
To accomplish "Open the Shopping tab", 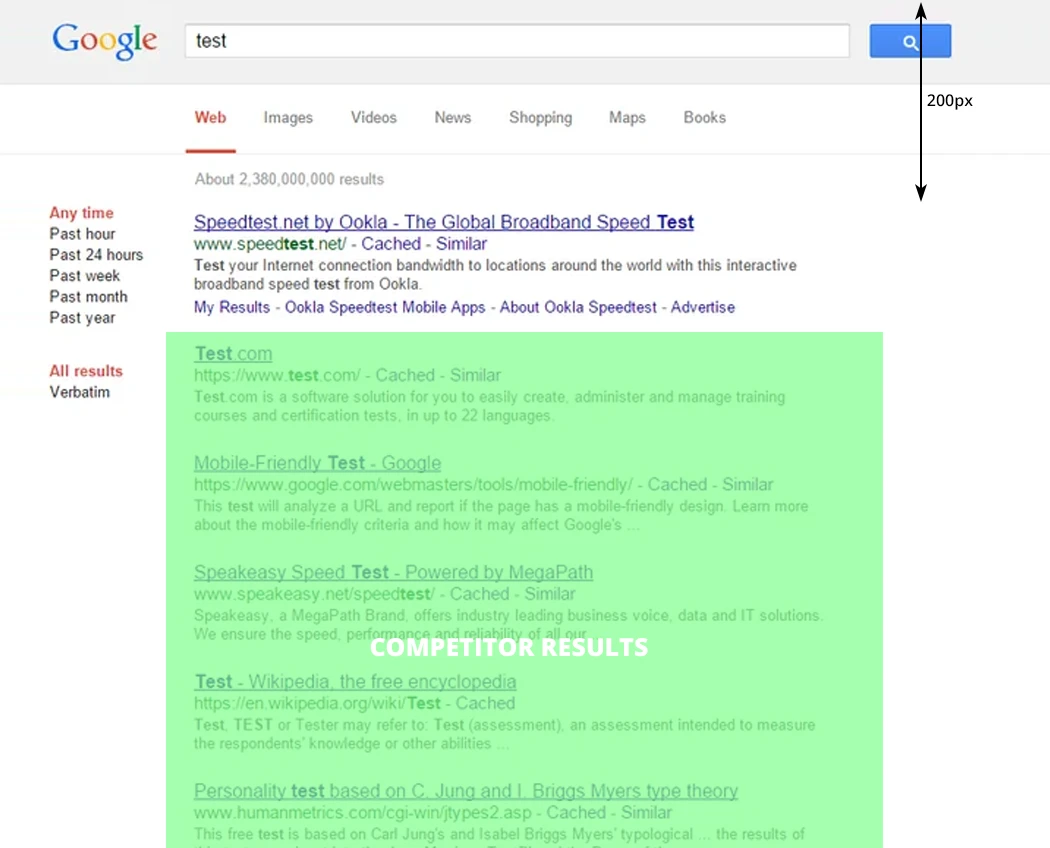I will [540, 118].
